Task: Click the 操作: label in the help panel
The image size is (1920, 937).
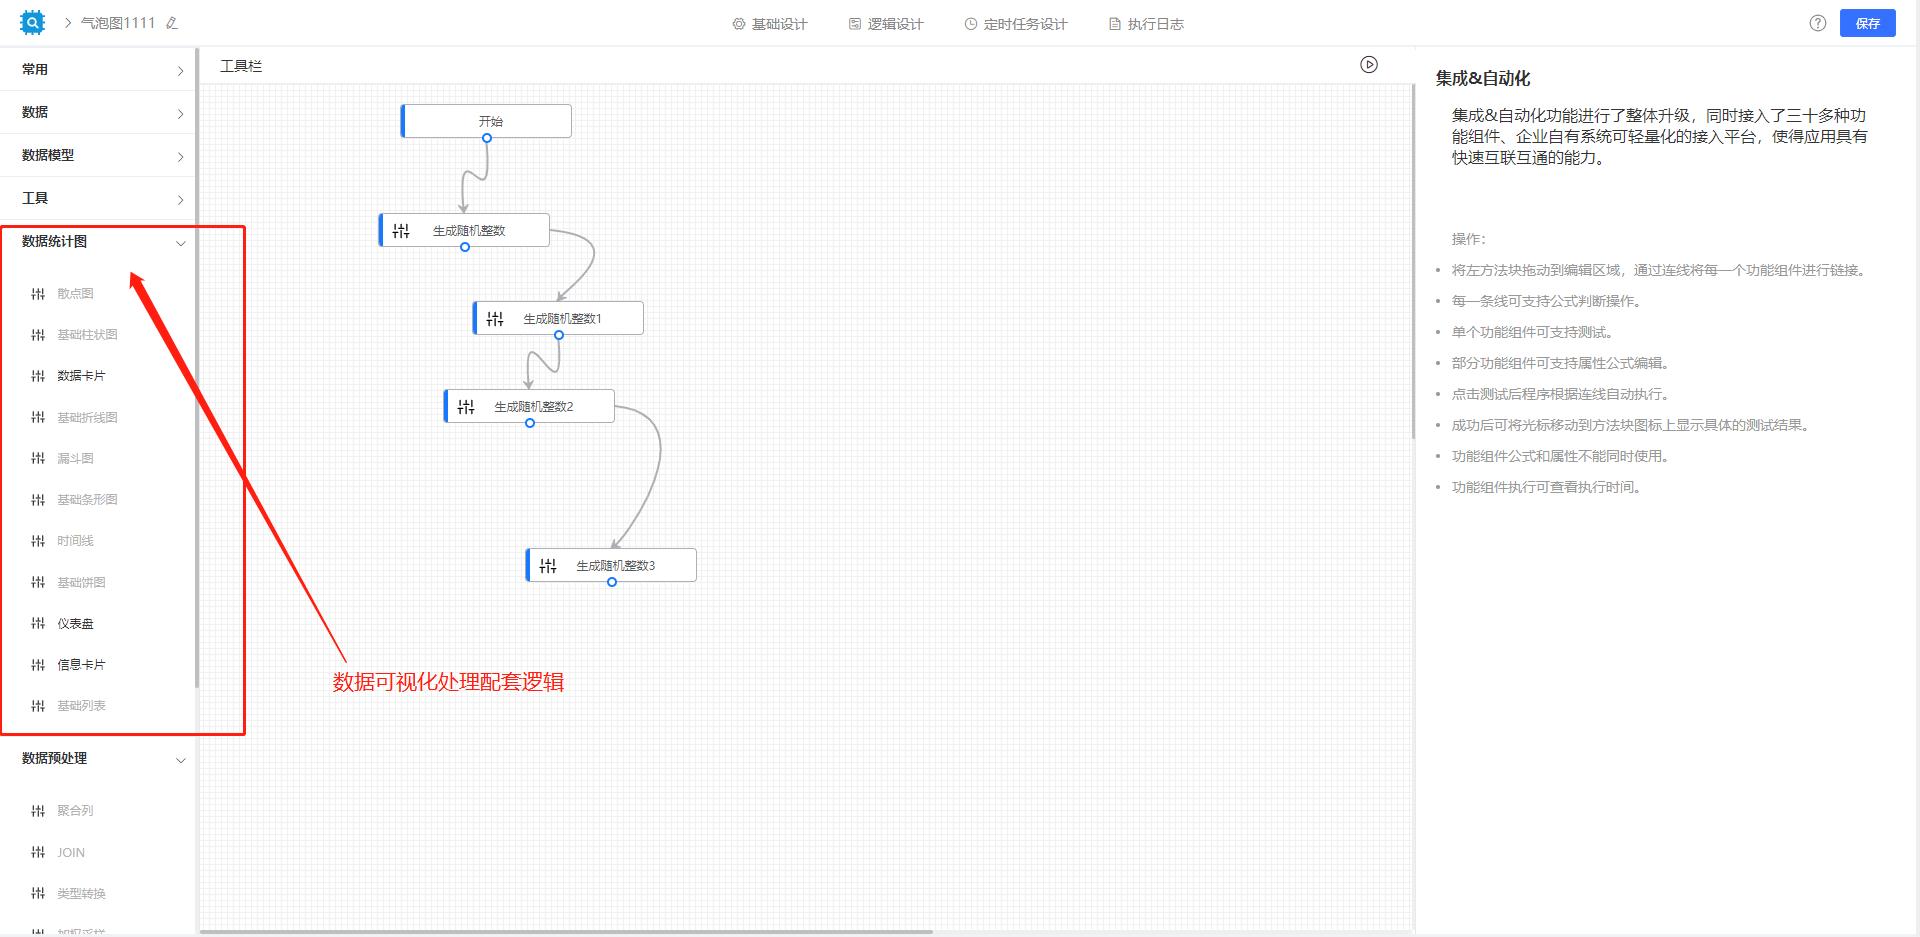Action: click(1469, 239)
